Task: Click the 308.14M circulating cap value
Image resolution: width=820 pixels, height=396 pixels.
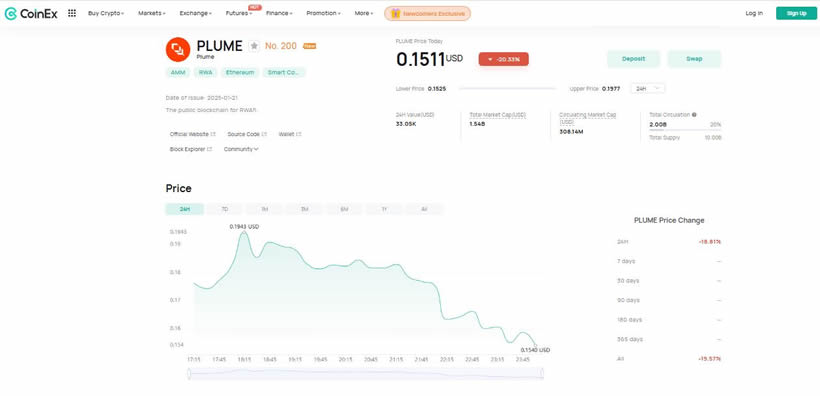Action: (x=571, y=131)
